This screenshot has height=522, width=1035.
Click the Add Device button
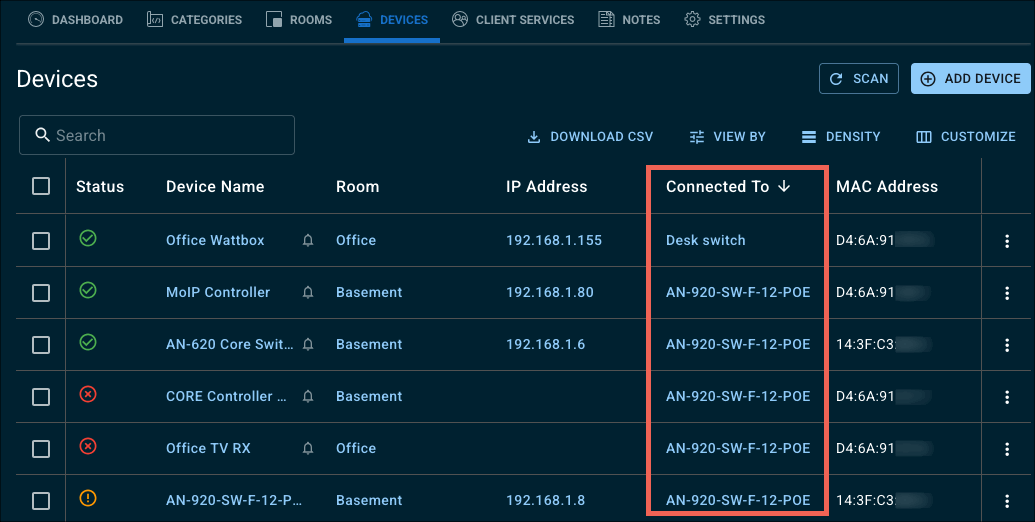point(971,79)
